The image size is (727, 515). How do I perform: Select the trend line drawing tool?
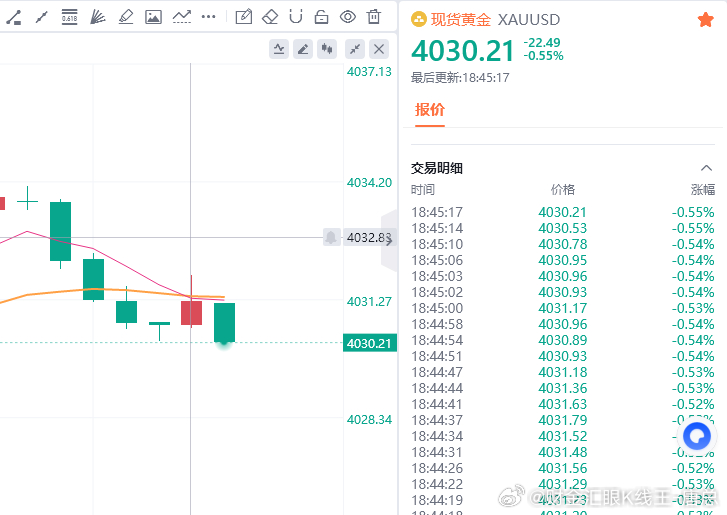click(x=13, y=17)
